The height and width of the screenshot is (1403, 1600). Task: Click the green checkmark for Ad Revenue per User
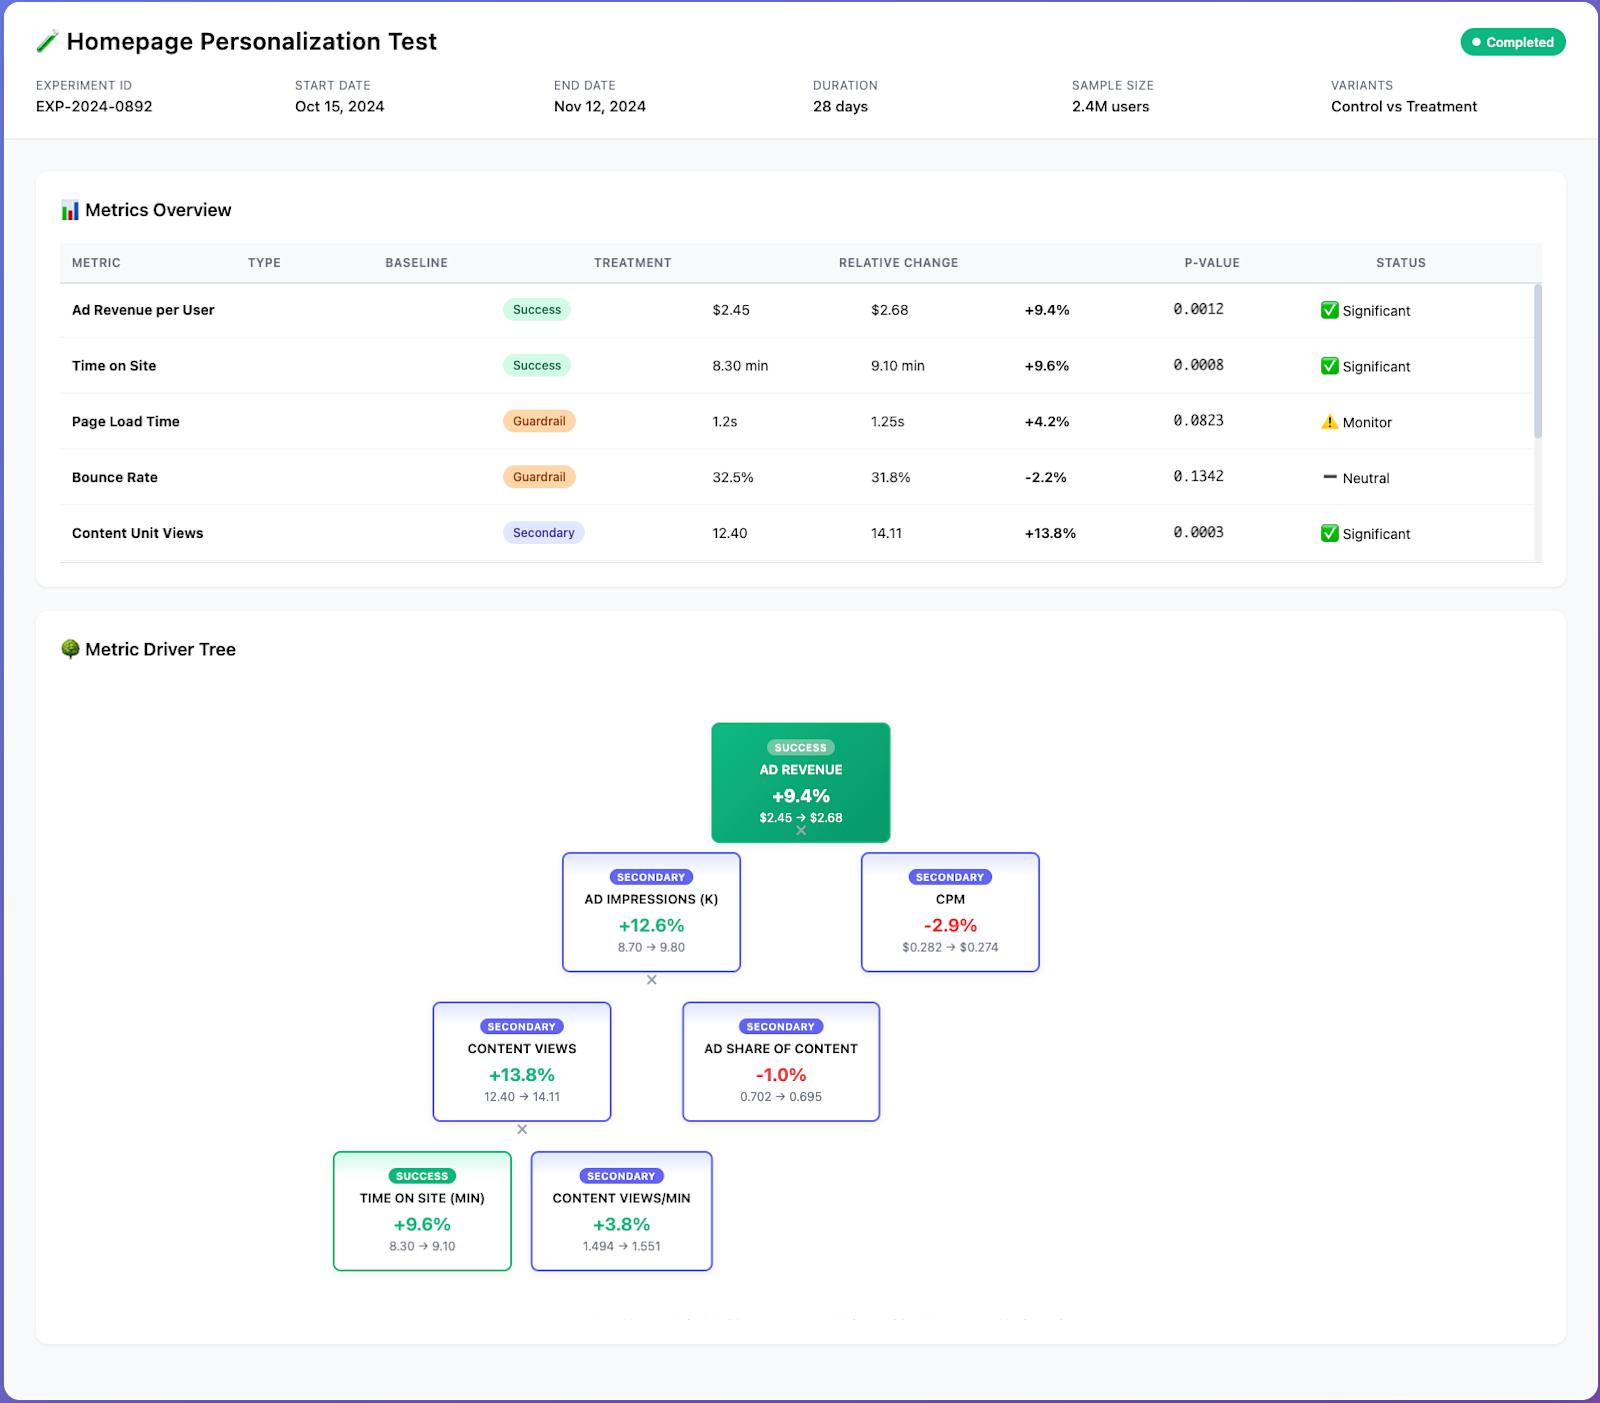click(x=1329, y=310)
